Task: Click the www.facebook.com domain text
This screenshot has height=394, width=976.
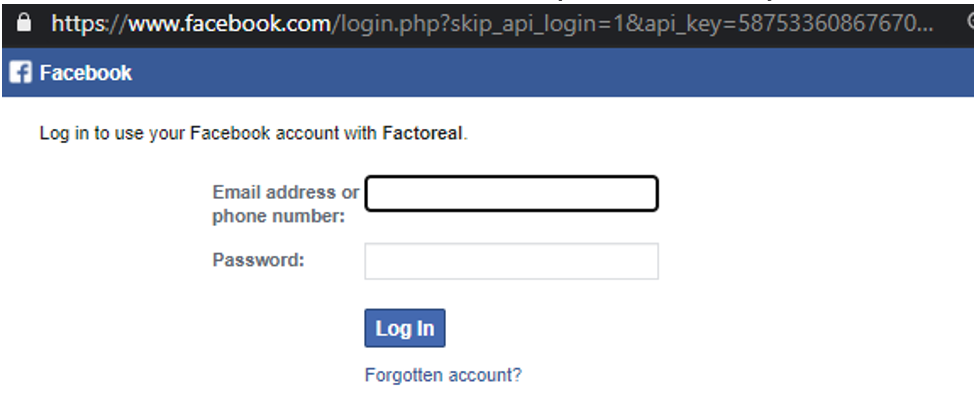Action: [x=230, y=24]
